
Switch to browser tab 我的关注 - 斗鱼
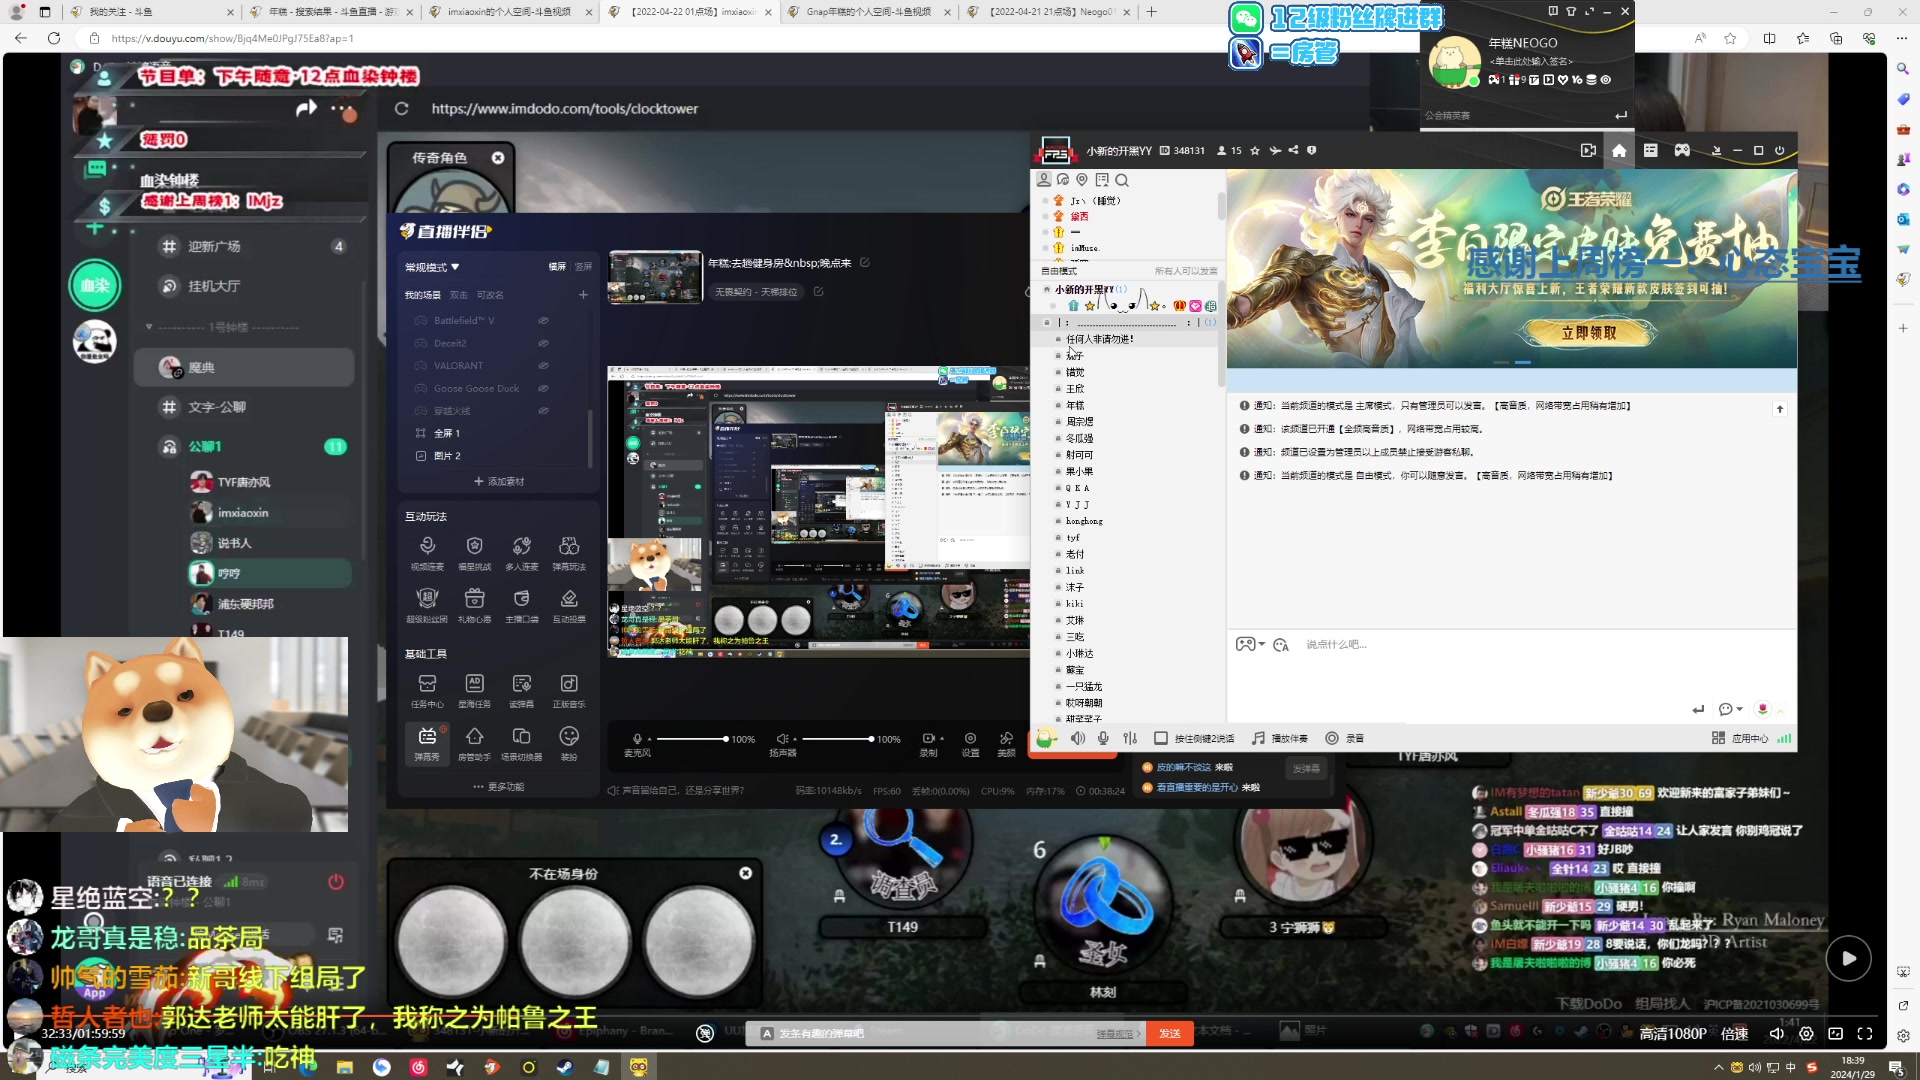pyautogui.click(x=150, y=12)
